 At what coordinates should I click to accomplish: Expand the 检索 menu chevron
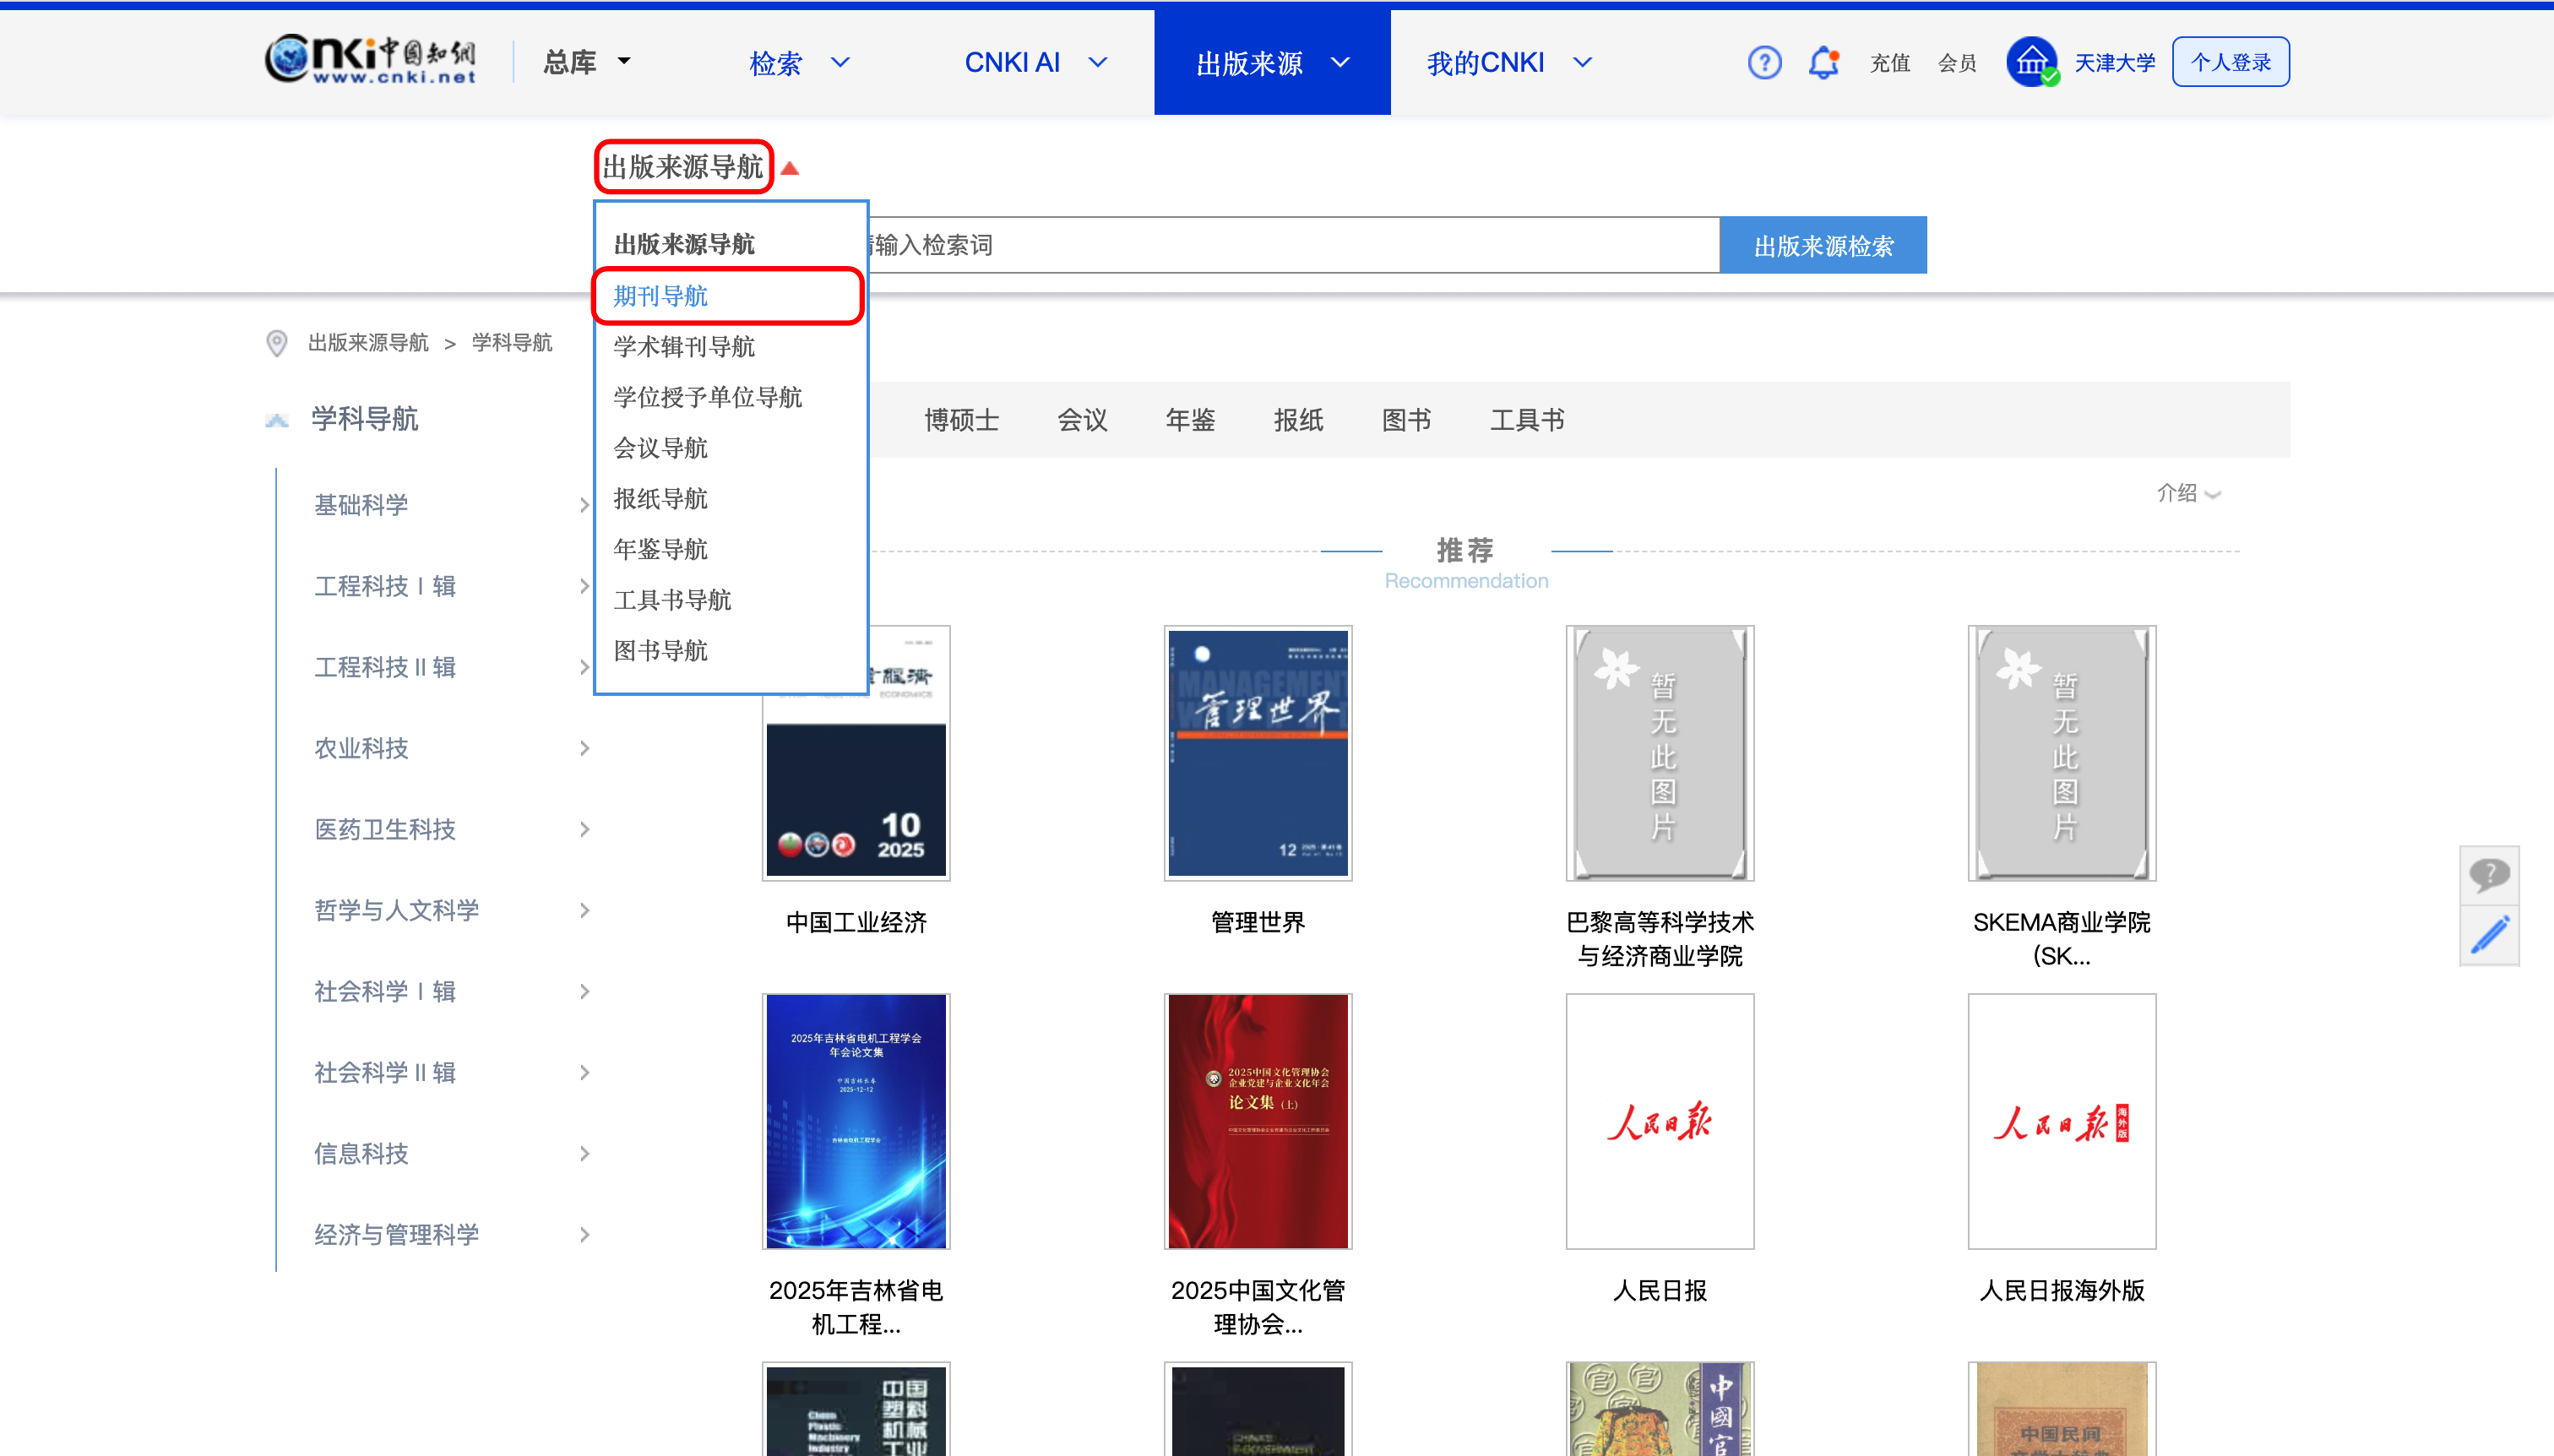pyautogui.click(x=840, y=62)
